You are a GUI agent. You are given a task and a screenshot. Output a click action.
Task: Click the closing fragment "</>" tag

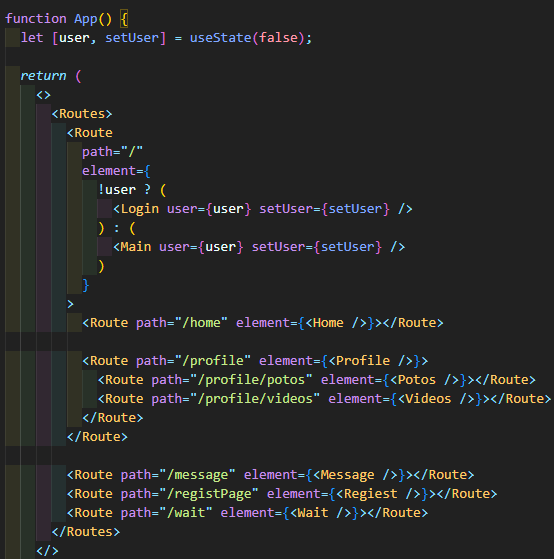(x=47, y=550)
